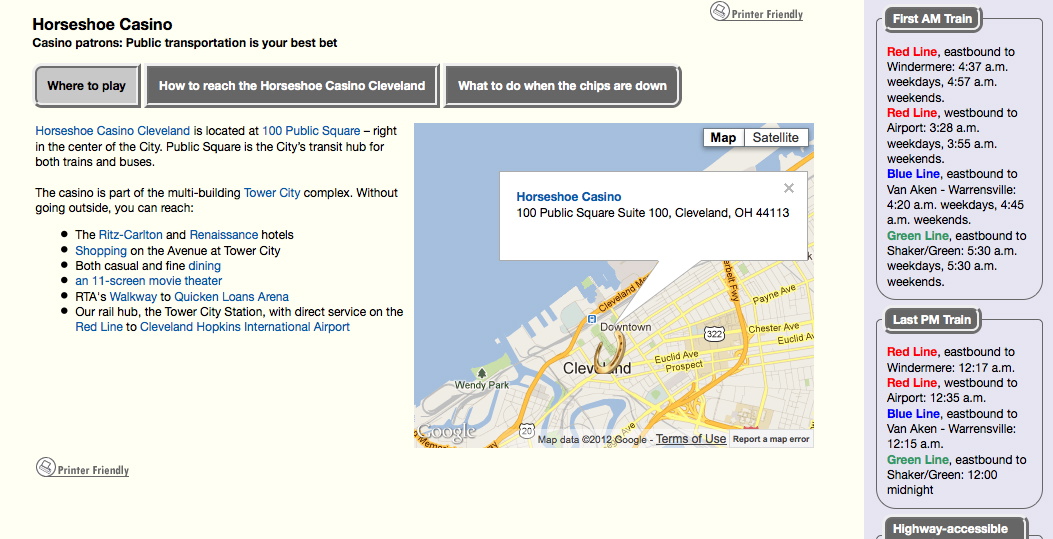The height and width of the screenshot is (539, 1053).
Task: Open the Red Line link in the bullet list
Action: tap(99, 327)
